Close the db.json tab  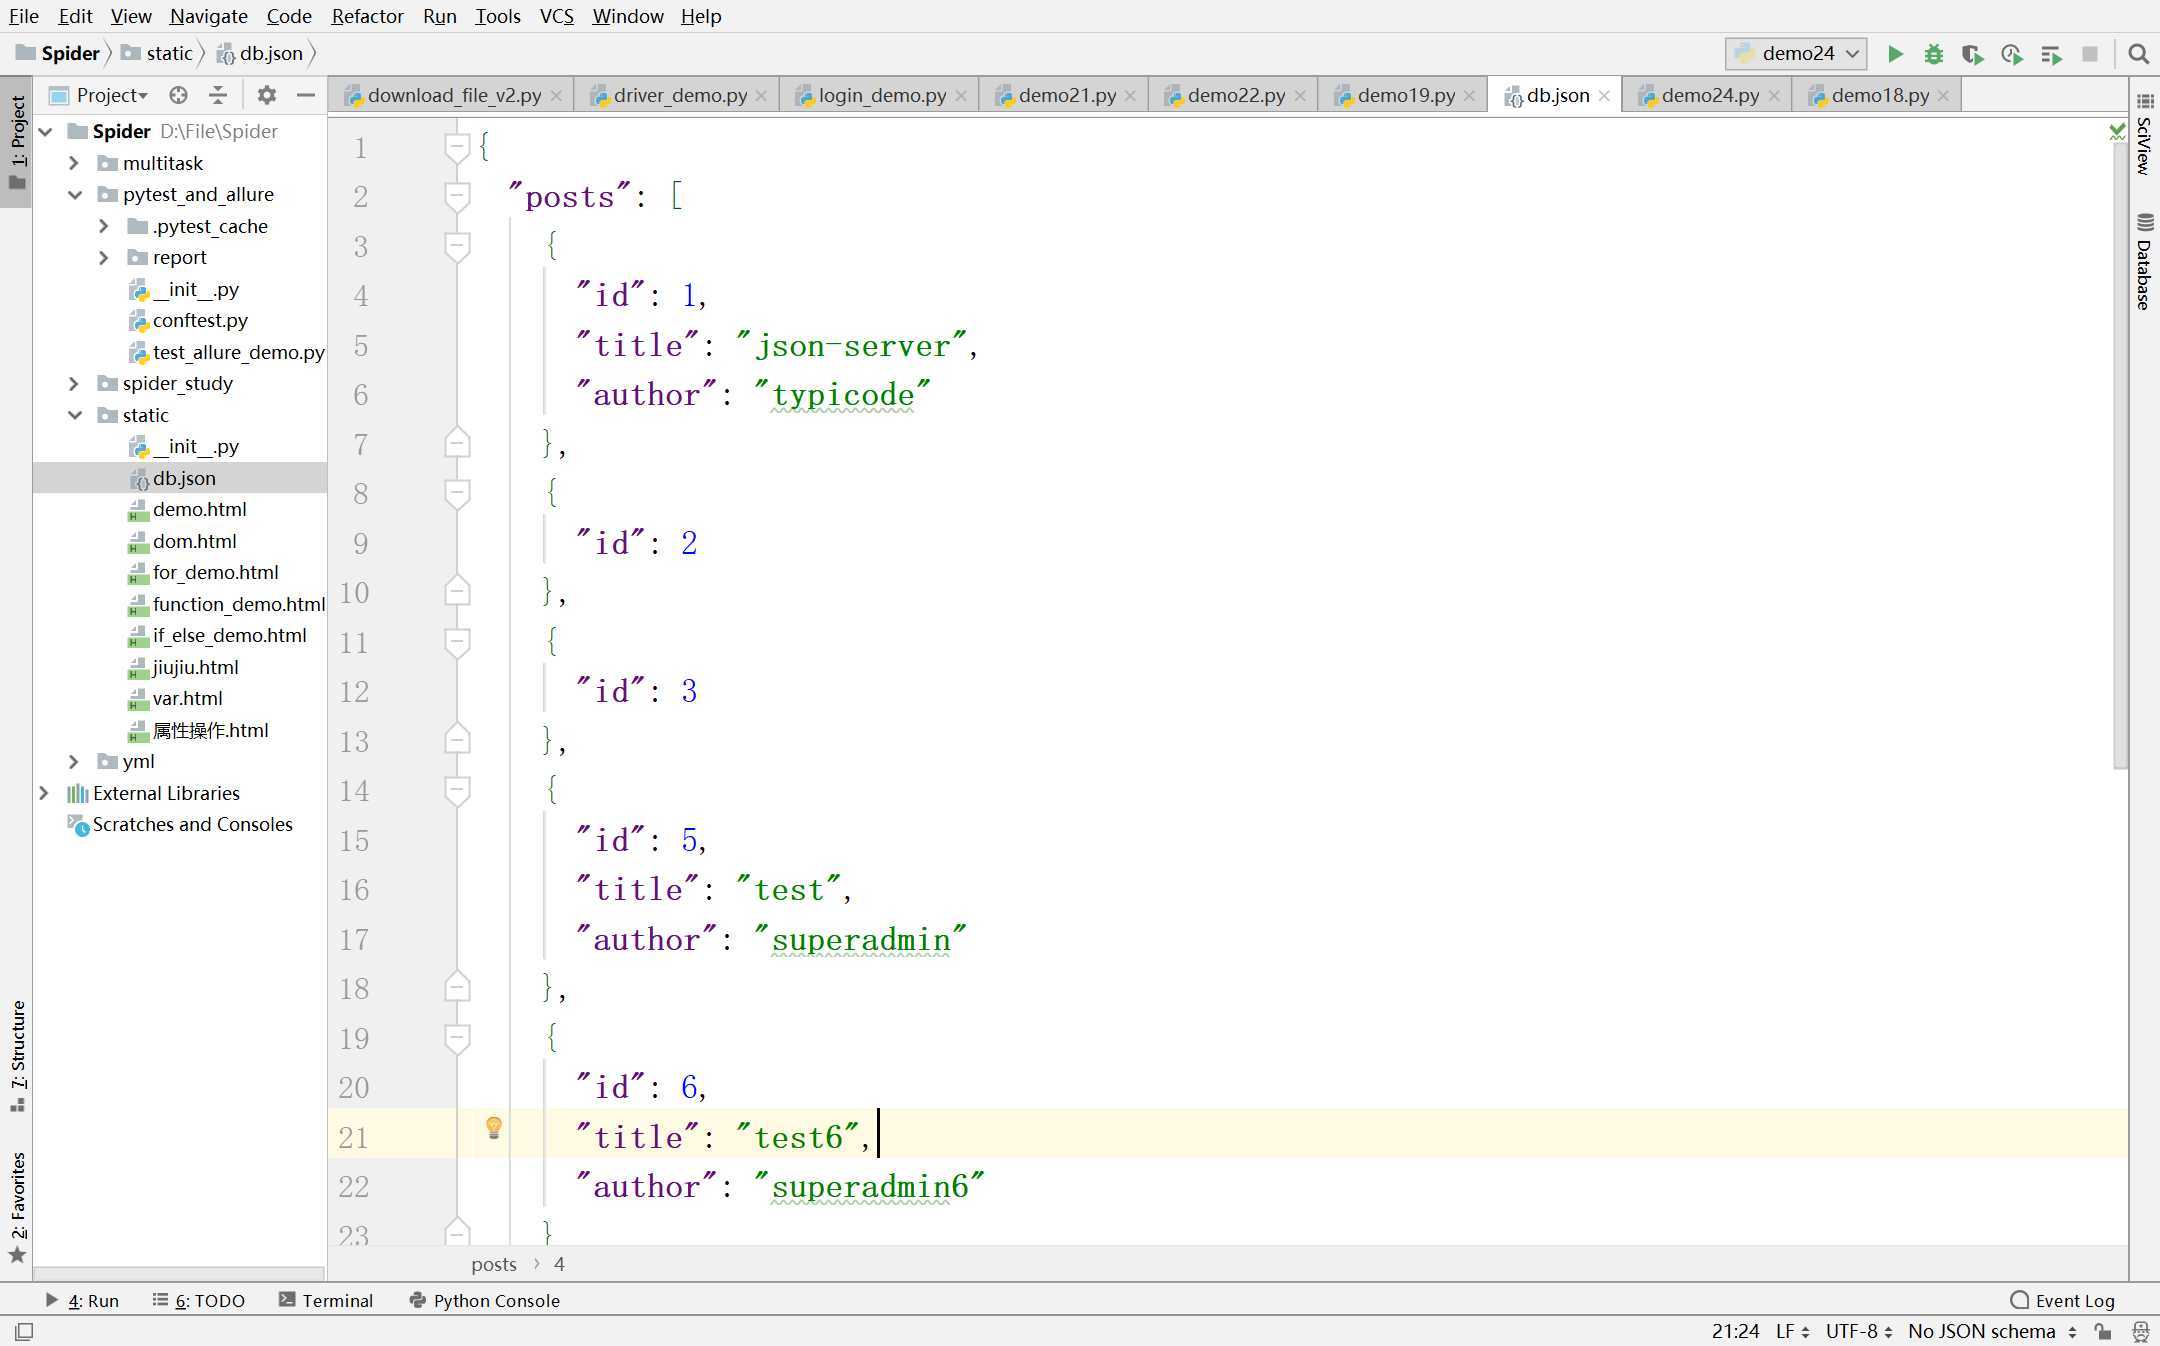1604,95
